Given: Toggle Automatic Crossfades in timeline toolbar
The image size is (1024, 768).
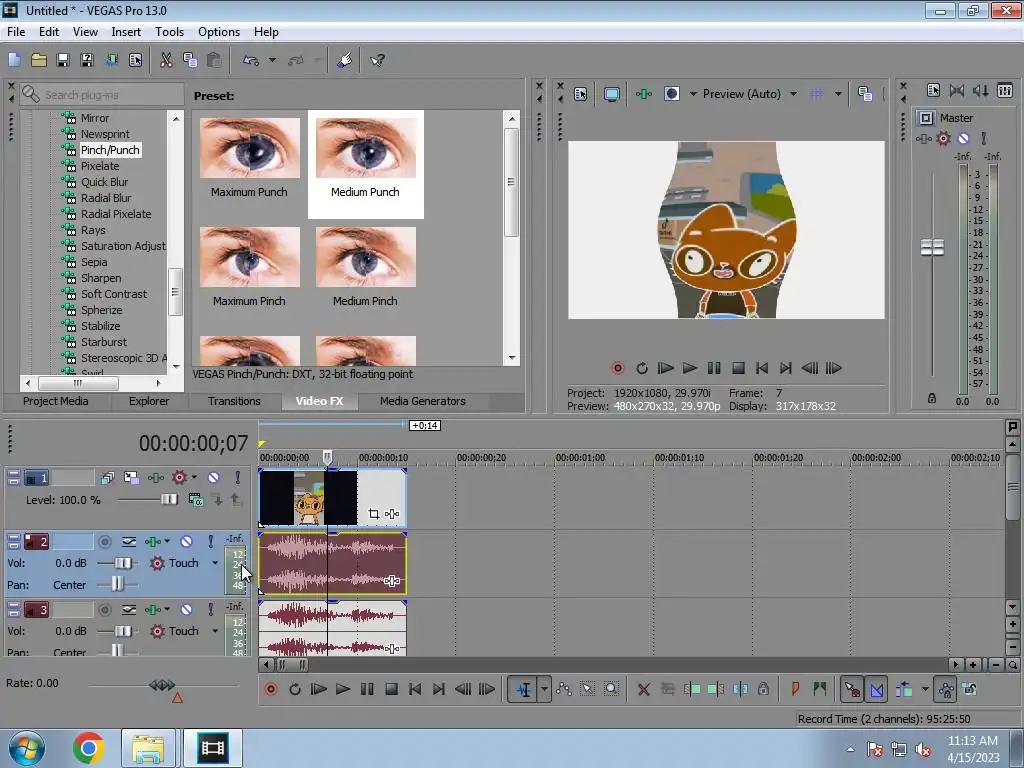Looking at the screenshot, I should pyautogui.click(x=877, y=690).
